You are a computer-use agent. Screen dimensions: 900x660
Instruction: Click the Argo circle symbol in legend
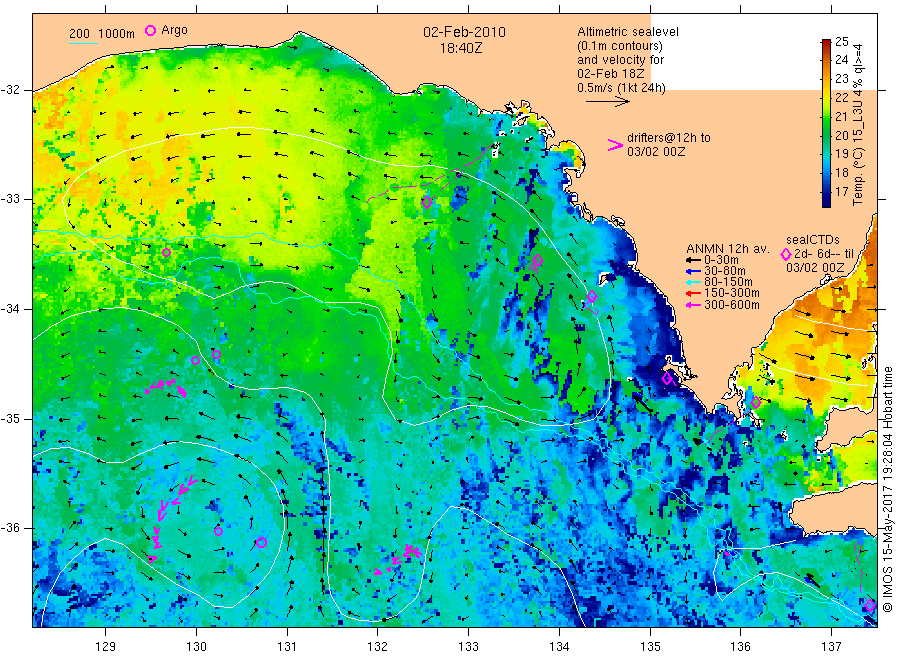point(150,30)
